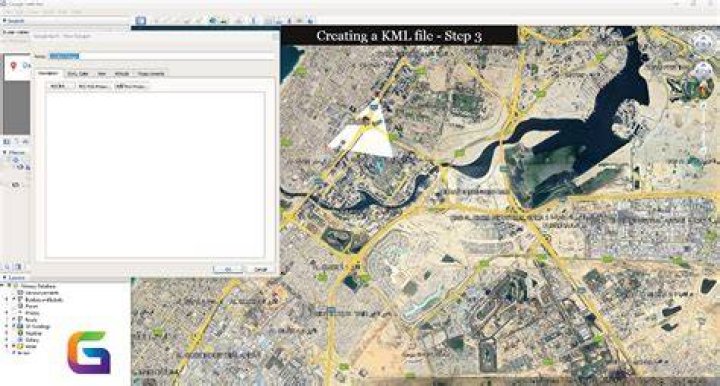Expand the 3D Buildings layer node
Image resolution: width=720 pixels, height=386 pixels.
coord(7,326)
